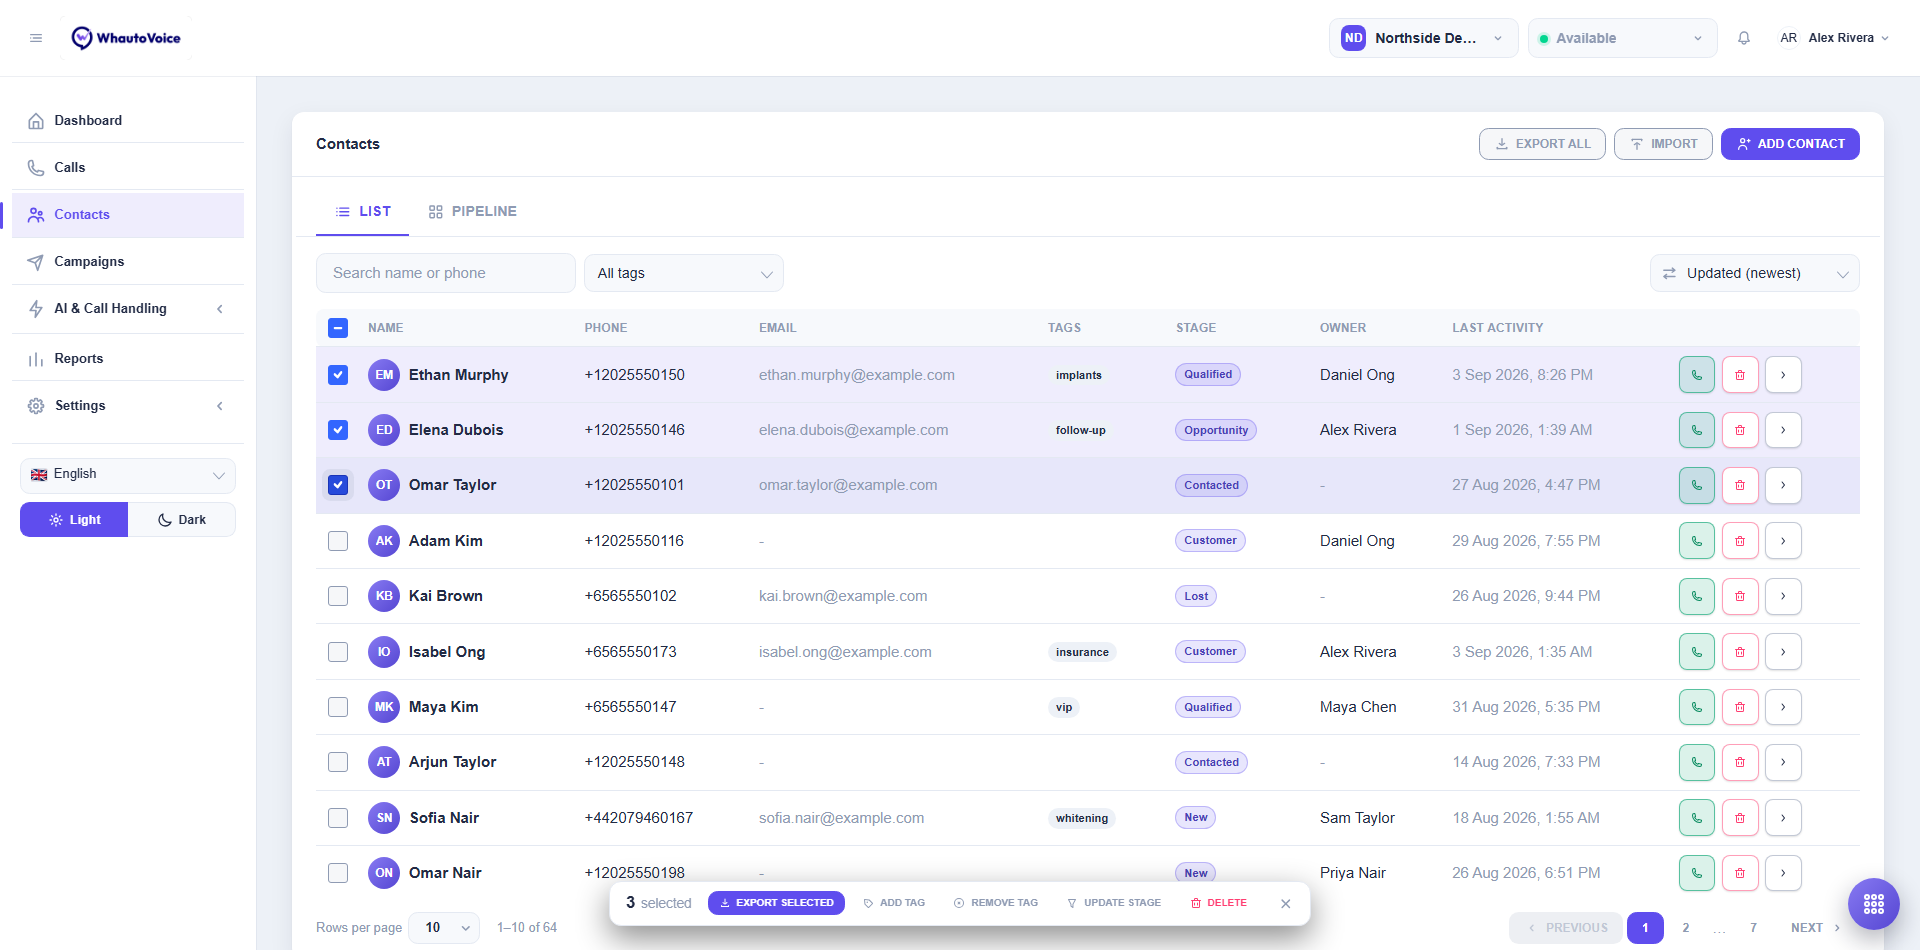1920x950 pixels.
Task: Toggle the hamburger sidebar menu icon
Action: [x=36, y=38]
